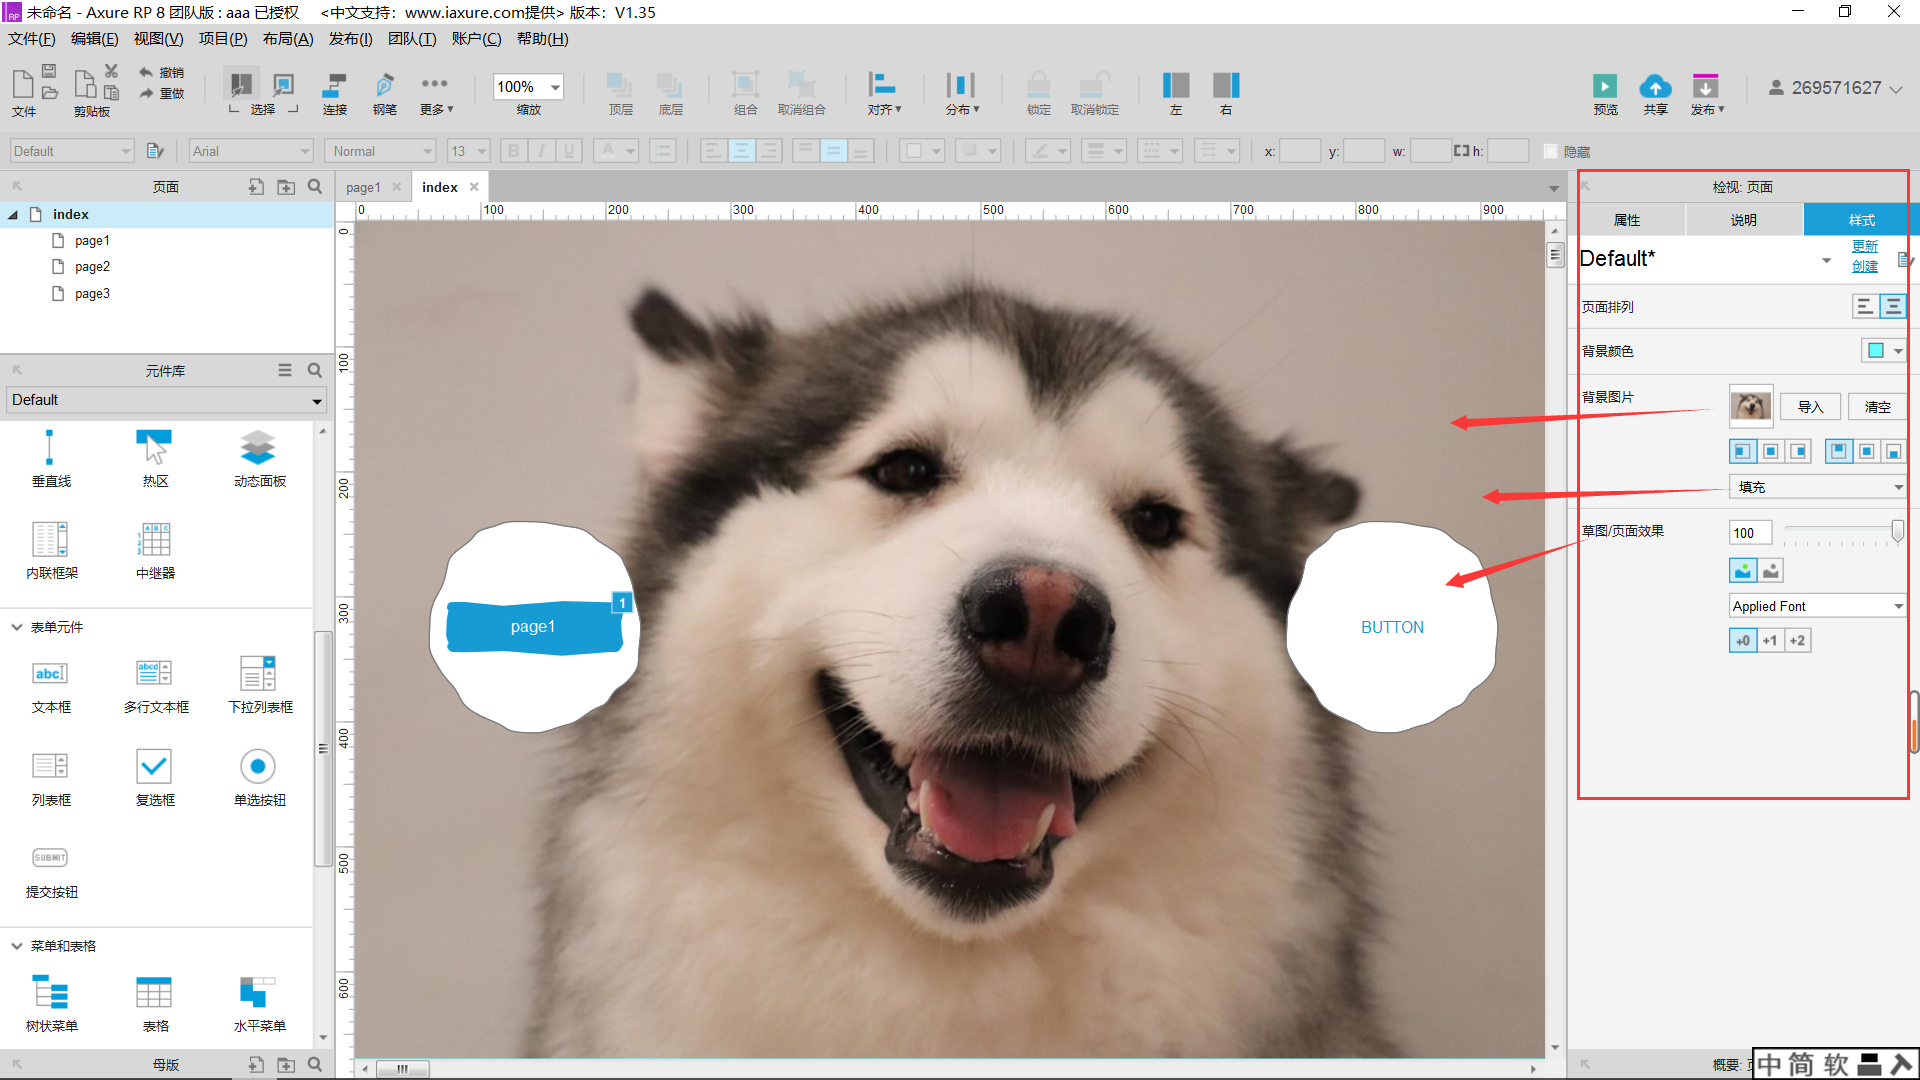Open the Default widget library dropdown

[x=166, y=400]
